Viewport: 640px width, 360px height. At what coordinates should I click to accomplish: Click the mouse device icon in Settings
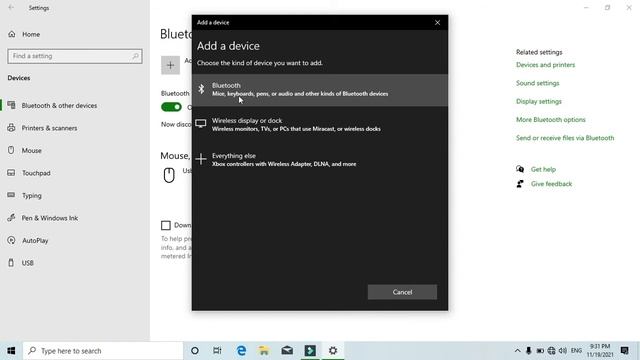point(169,175)
